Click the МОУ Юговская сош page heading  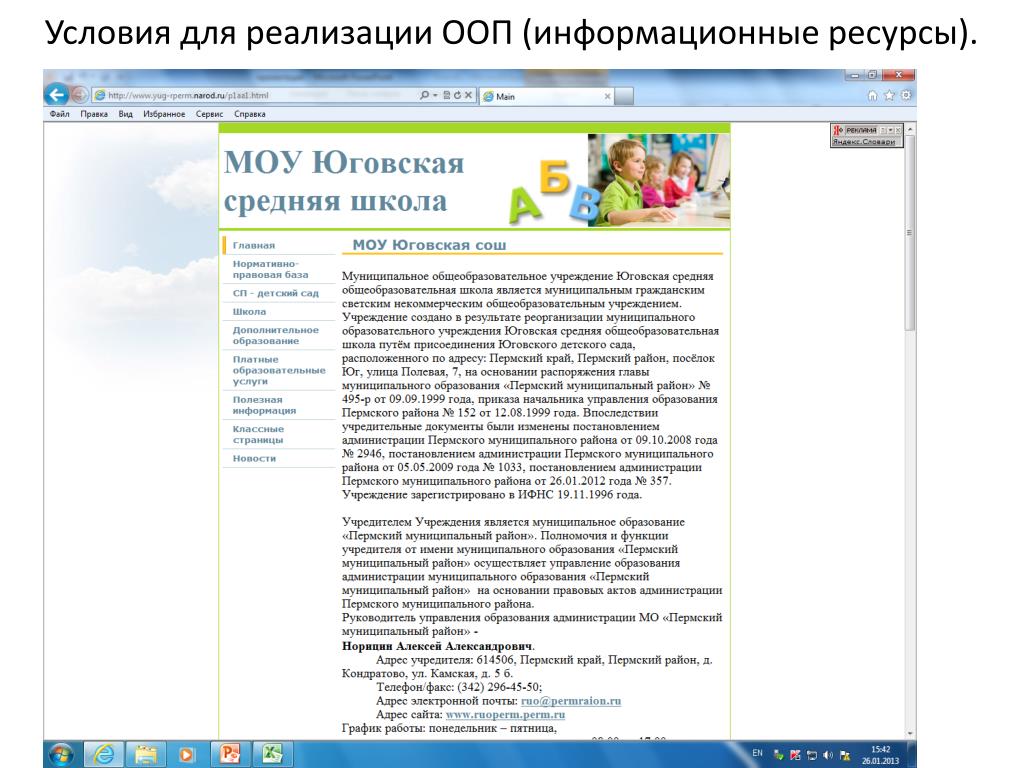(429, 245)
